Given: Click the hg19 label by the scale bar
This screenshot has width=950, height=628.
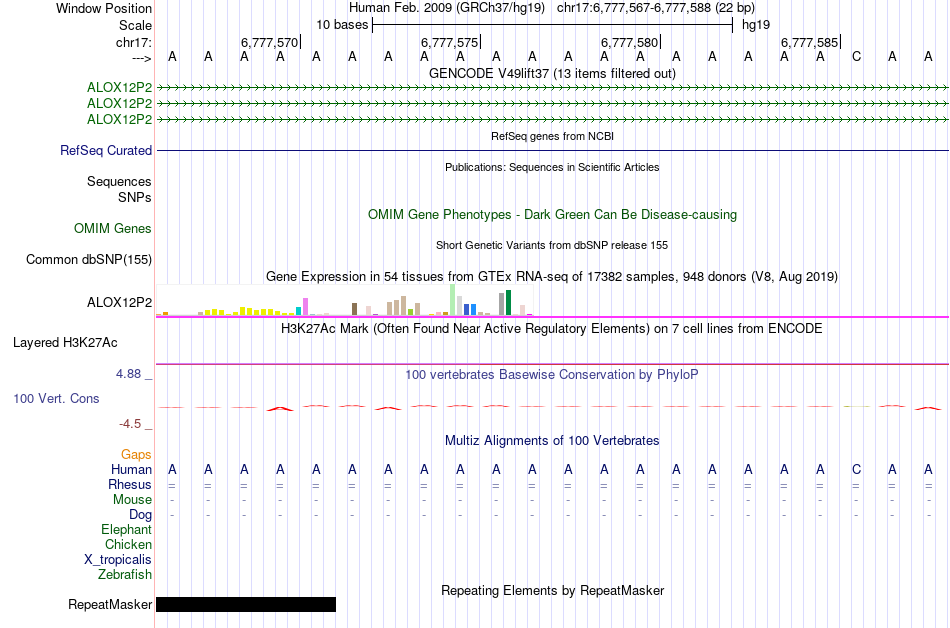Looking at the screenshot, I should point(756,25).
